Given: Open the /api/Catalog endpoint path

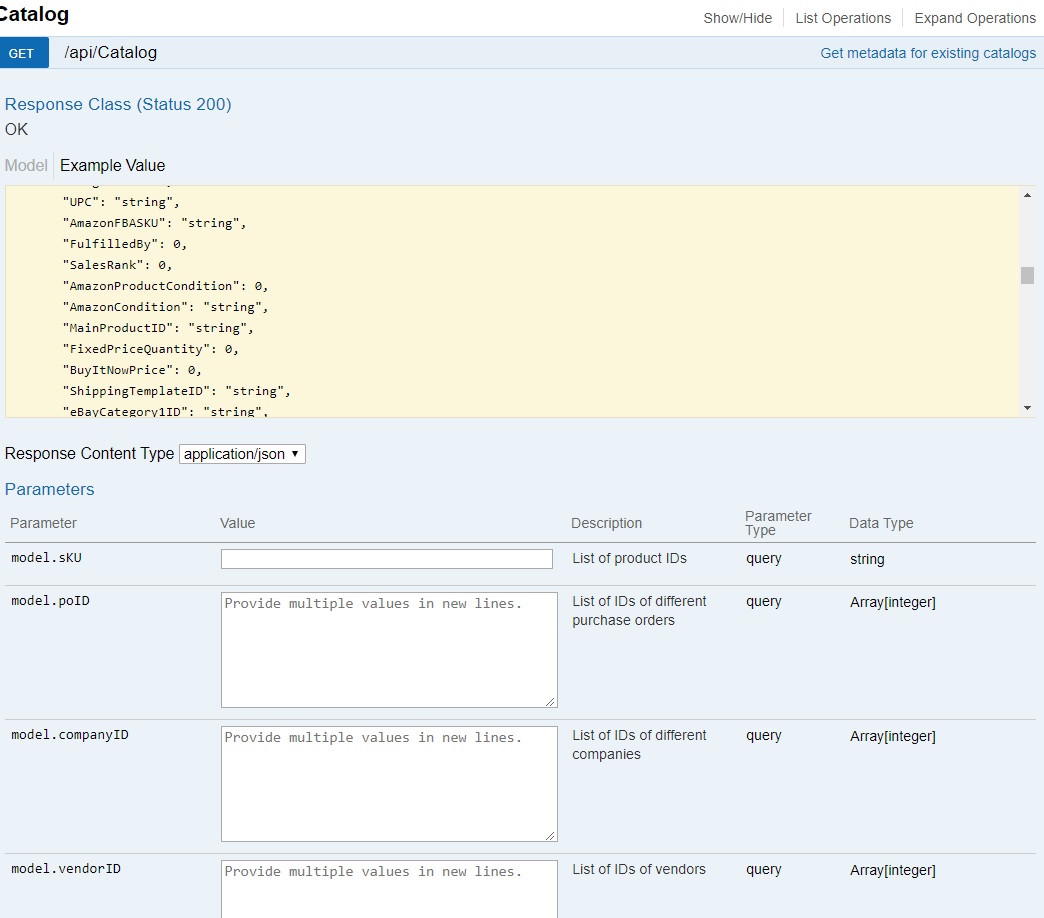Looking at the screenshot, I should point(111,53).
